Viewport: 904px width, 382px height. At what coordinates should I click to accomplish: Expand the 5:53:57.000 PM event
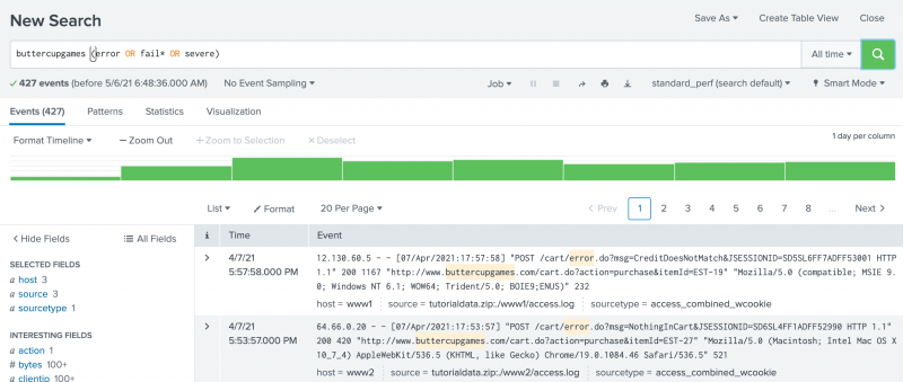(207, 327)
